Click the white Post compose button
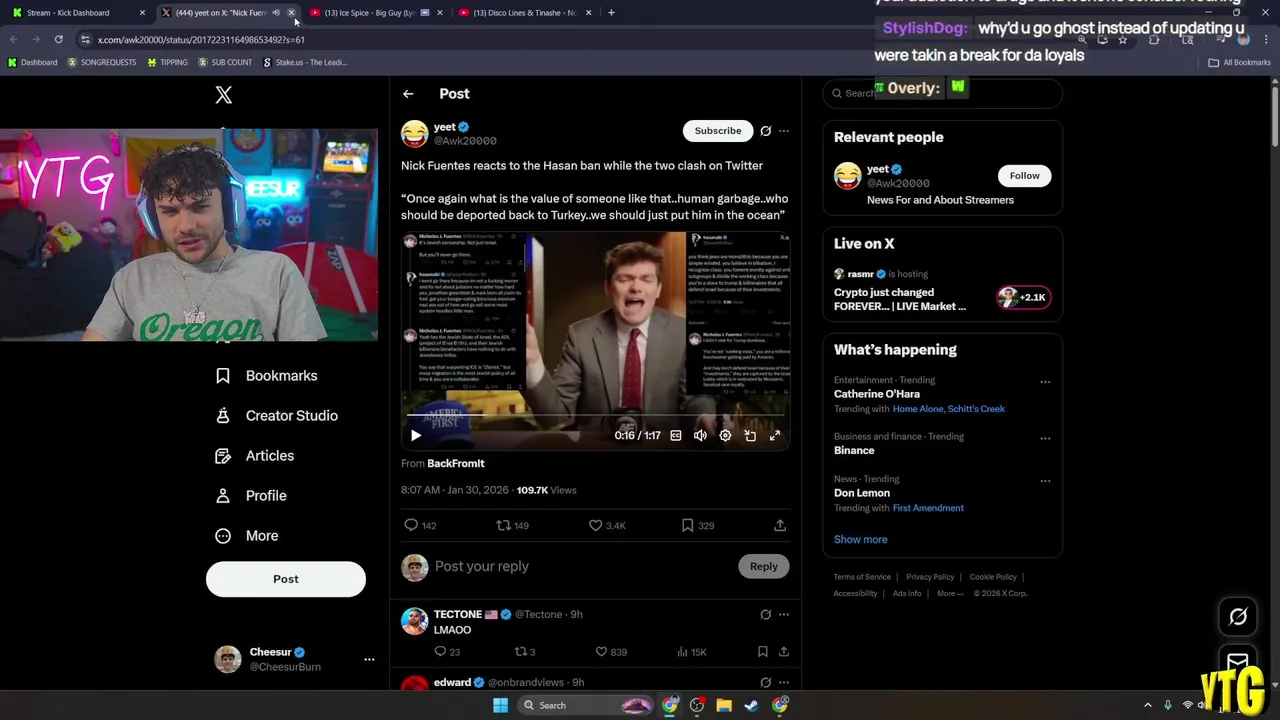 coord(286,579)
